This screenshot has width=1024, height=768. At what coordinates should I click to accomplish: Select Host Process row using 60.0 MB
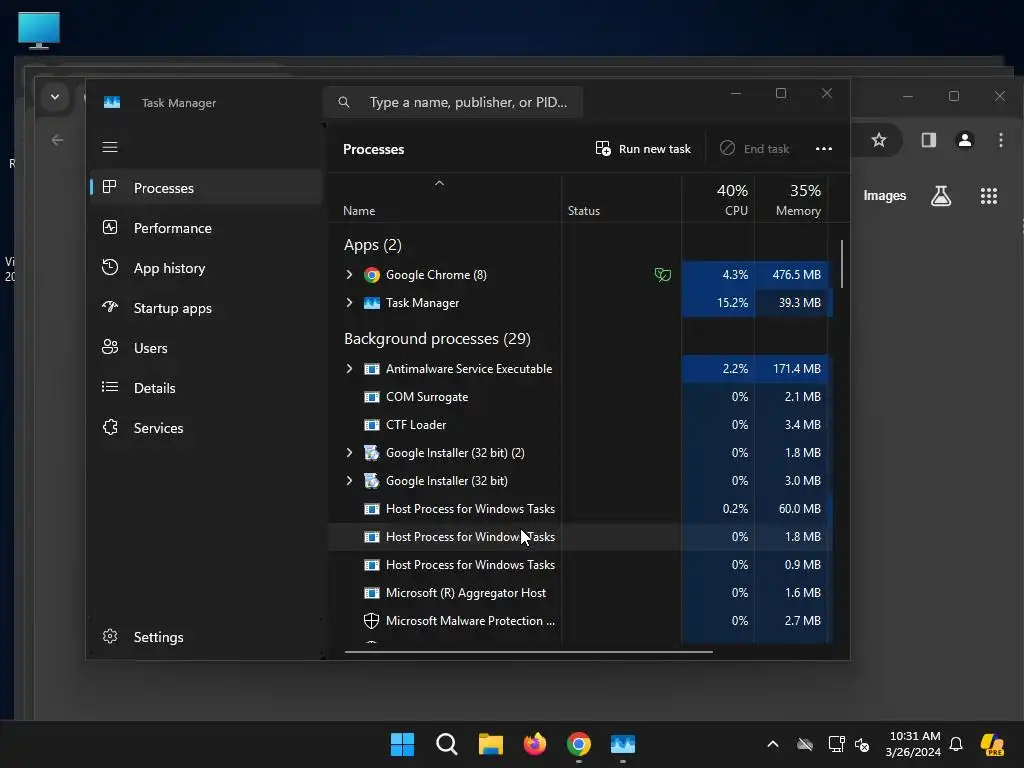[580, 509]
